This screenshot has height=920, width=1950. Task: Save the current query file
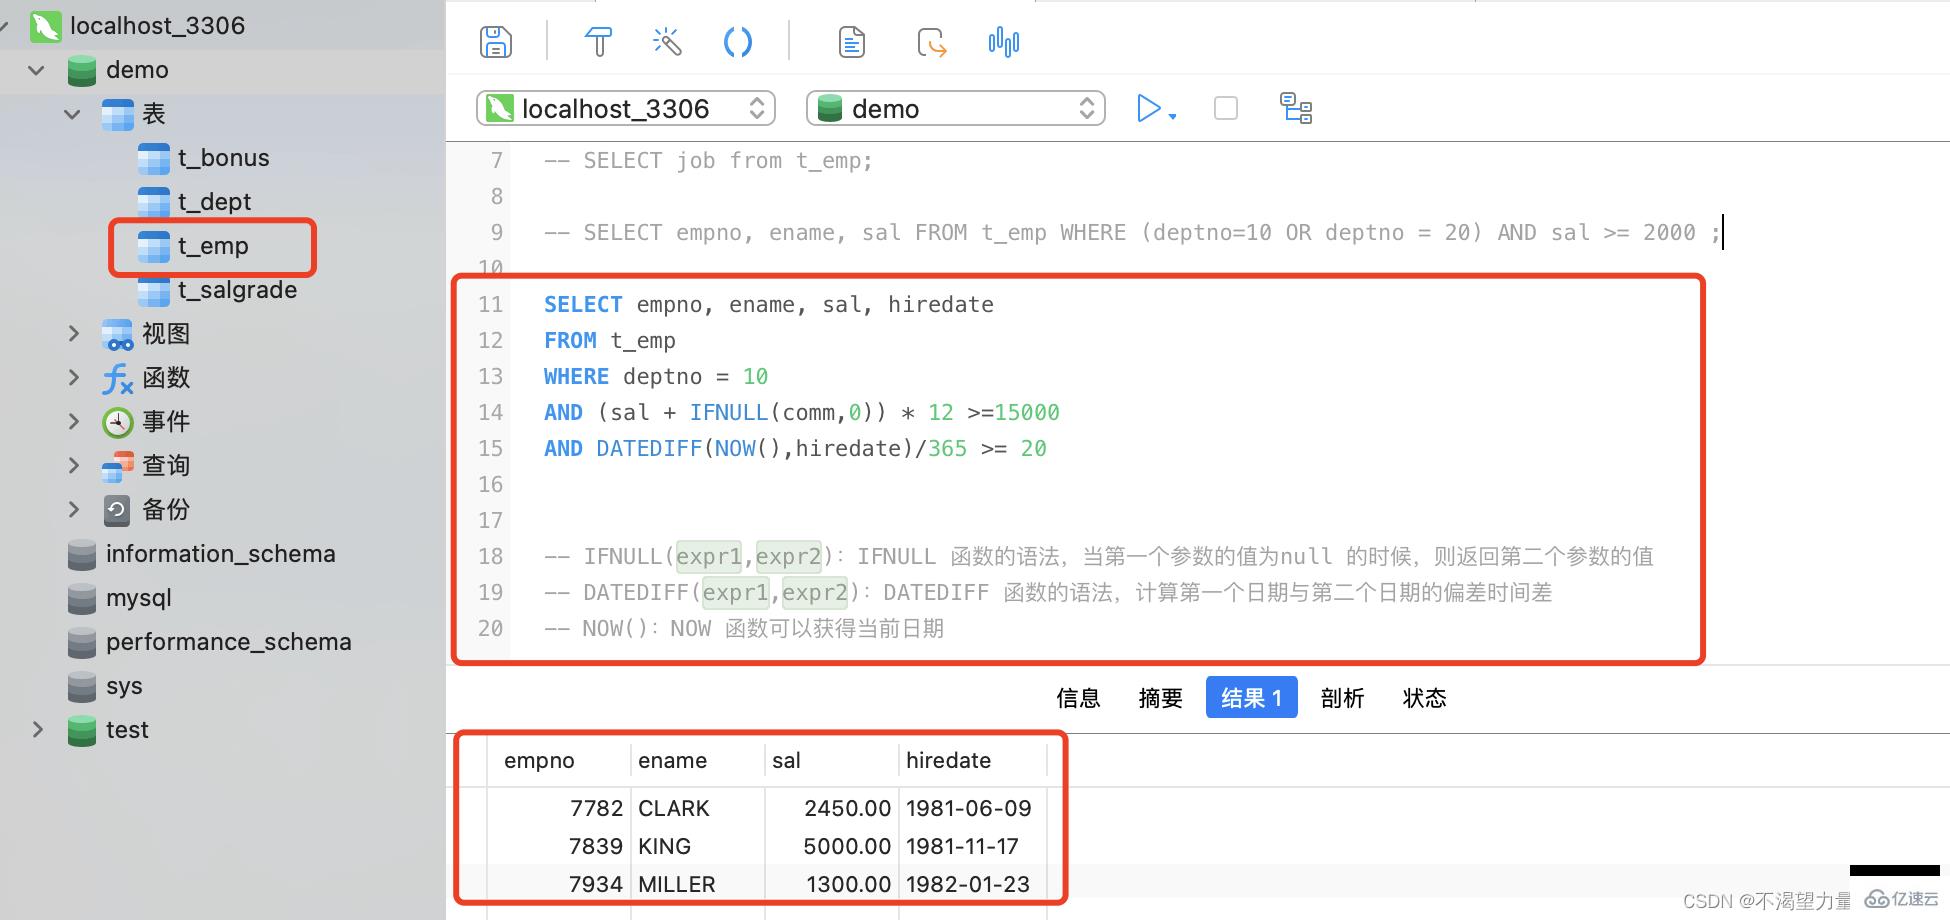point(496,41)
